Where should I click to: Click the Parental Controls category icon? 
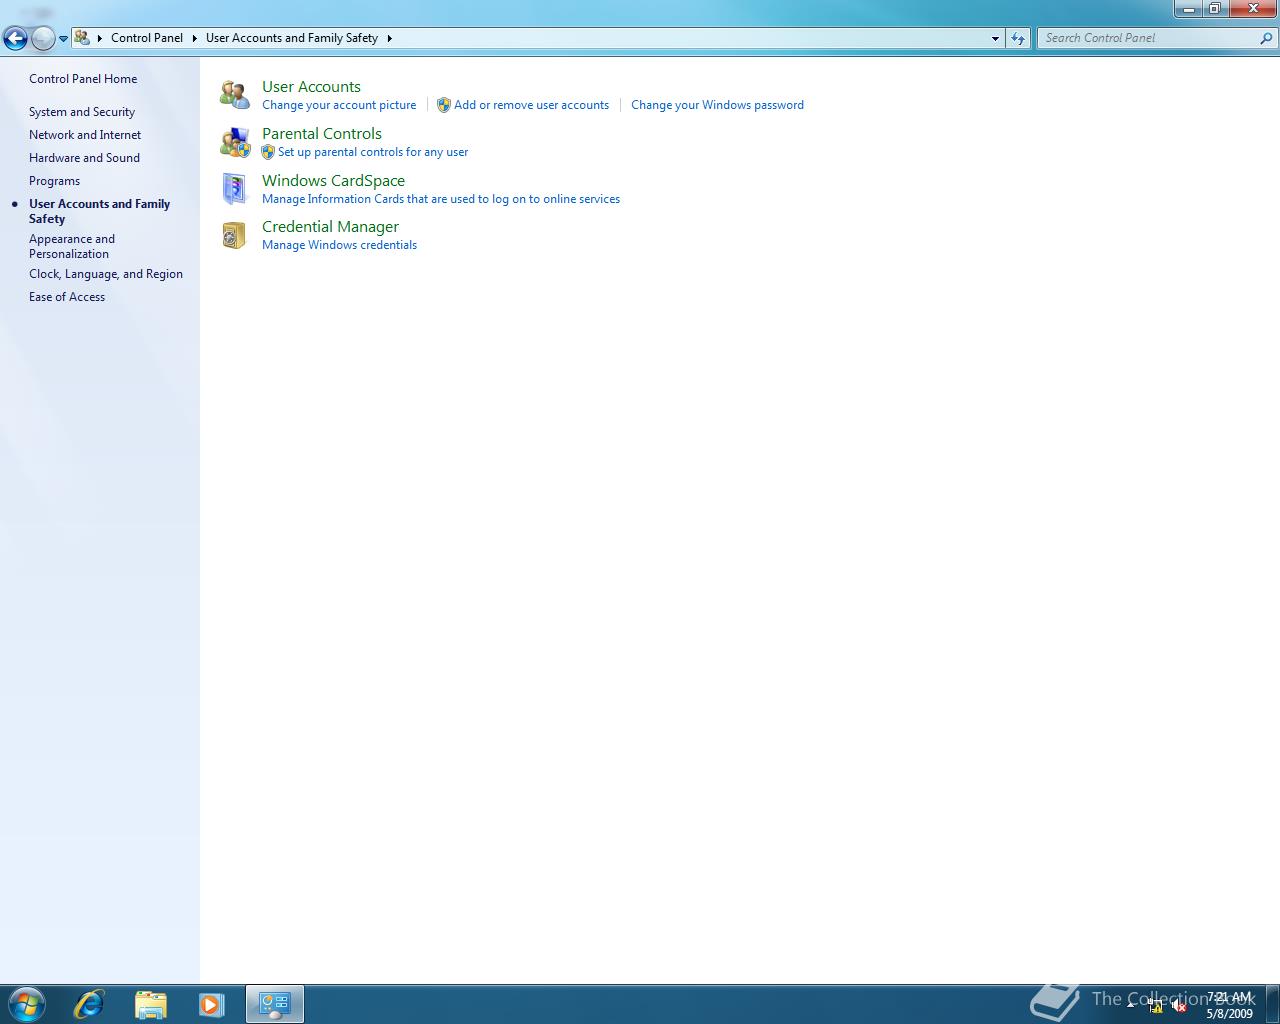tap(235, 142)
